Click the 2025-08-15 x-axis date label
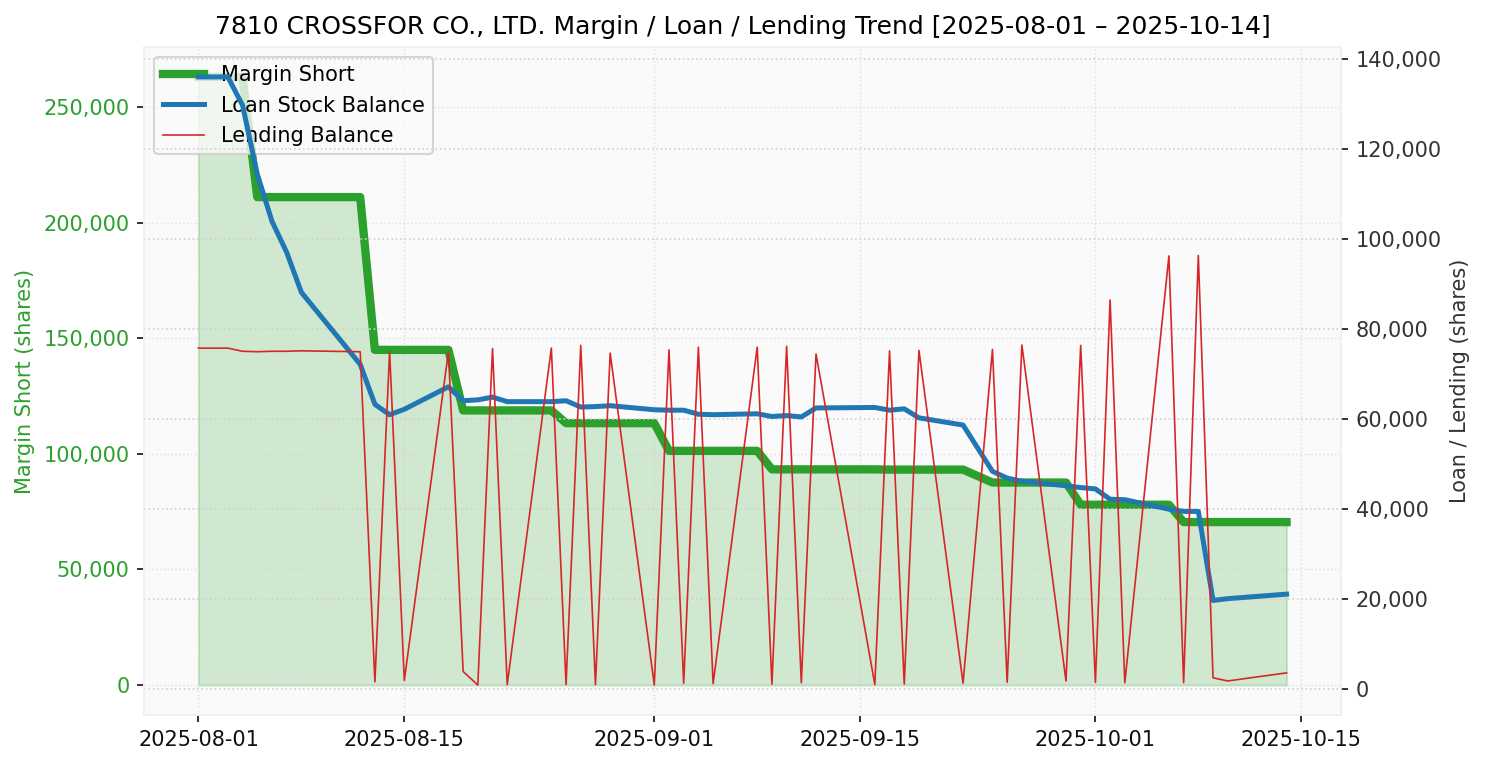This screenshot has width=1485, height=765. point(404,739)
